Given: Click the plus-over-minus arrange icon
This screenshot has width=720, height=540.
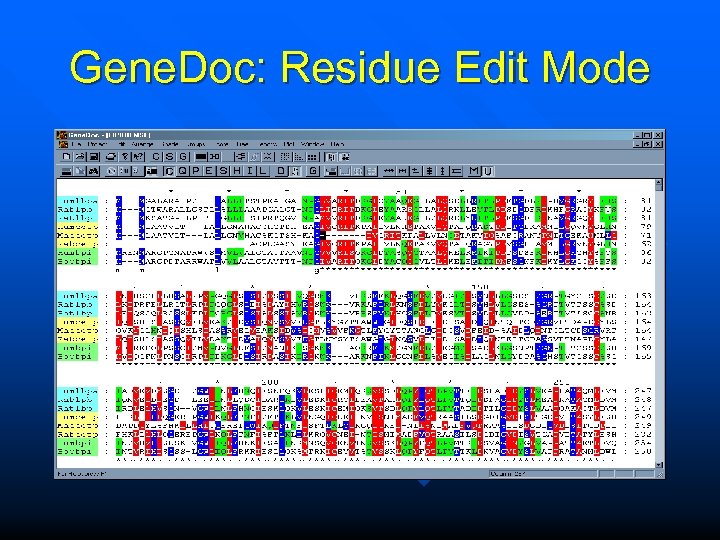Looking at the screenshot, I should 416,171.
